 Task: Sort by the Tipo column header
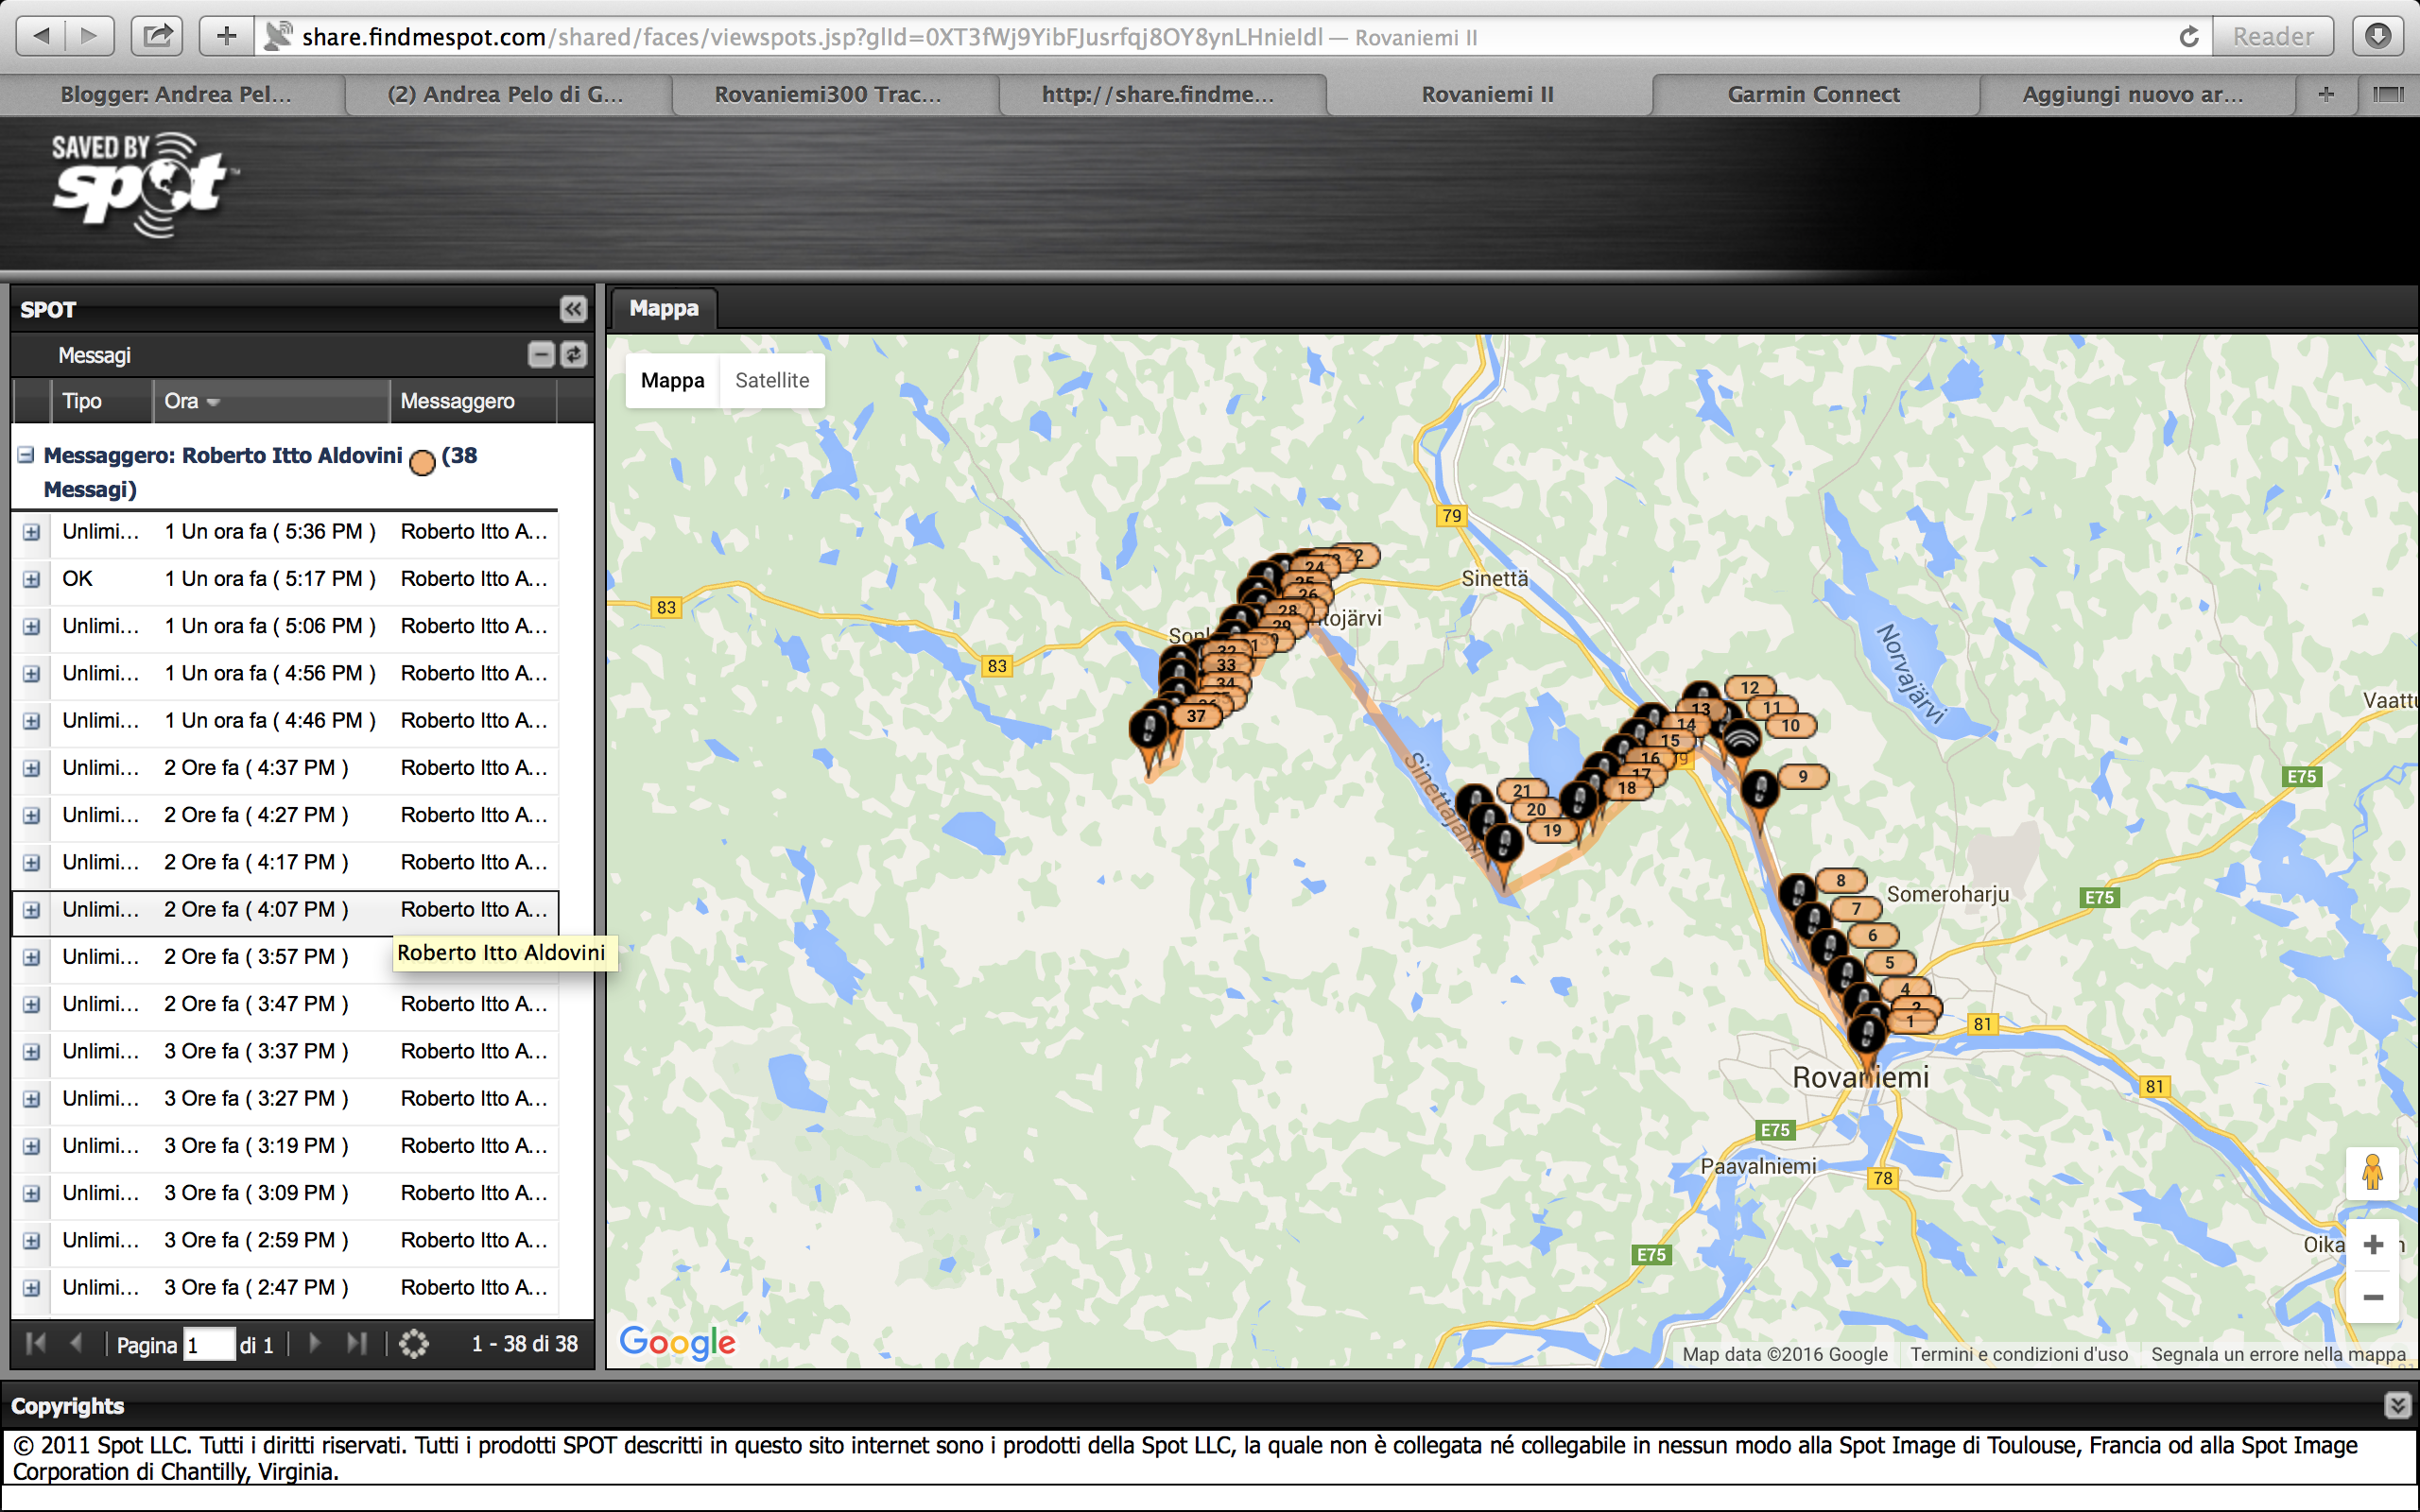(102, 401)
